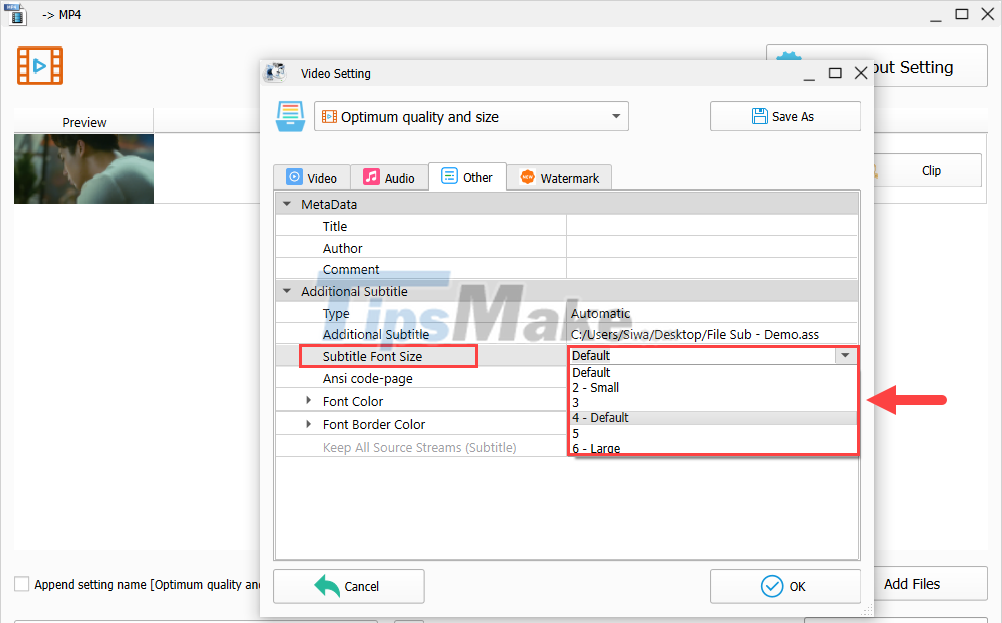
Task: Click the list icon on Other tab
Action: [x=450, y=176]
